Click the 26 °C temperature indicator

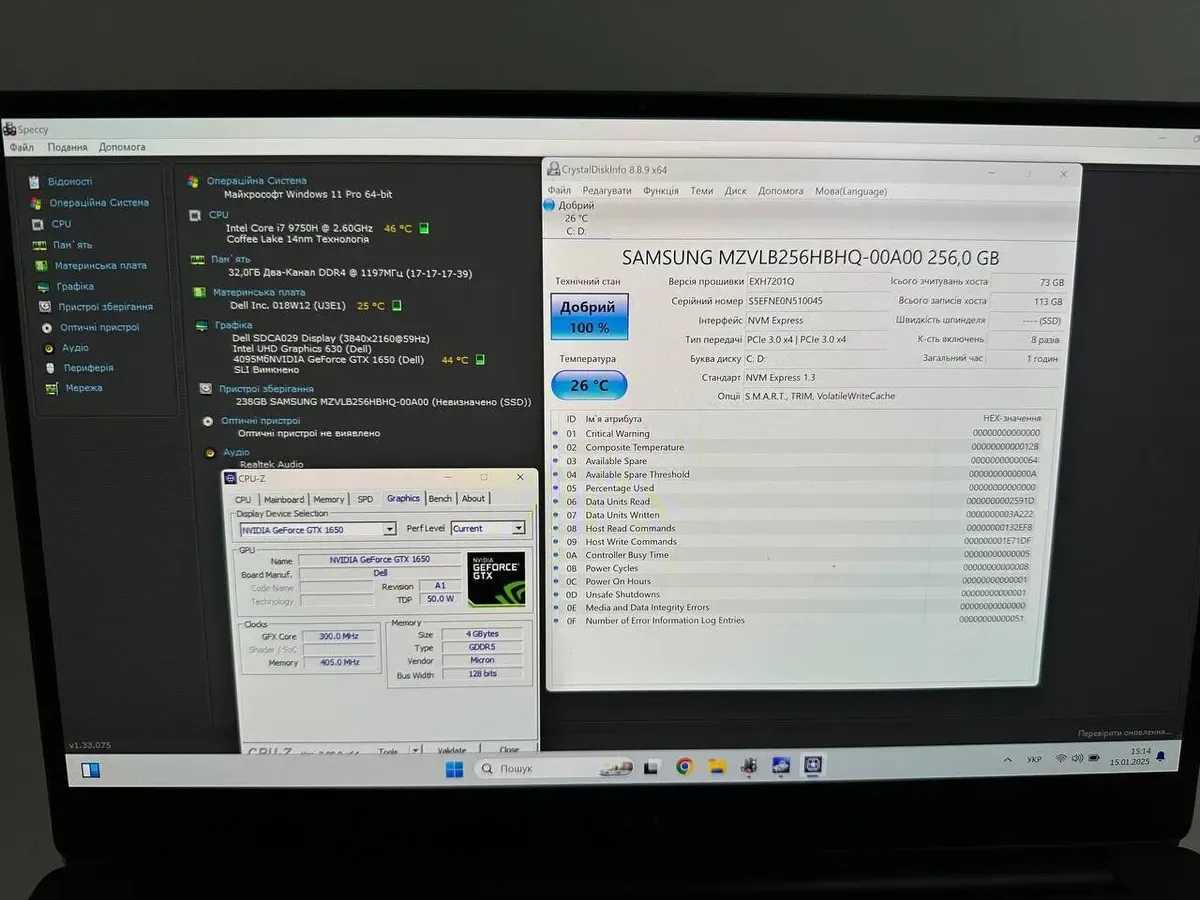[589, 385]
